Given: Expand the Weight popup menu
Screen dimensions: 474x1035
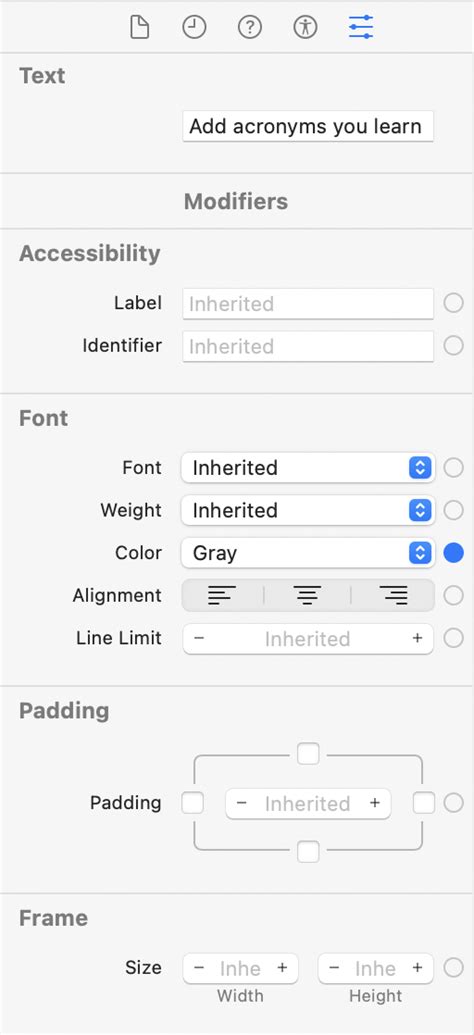Looking at the screenshot, I should [308, 510].
